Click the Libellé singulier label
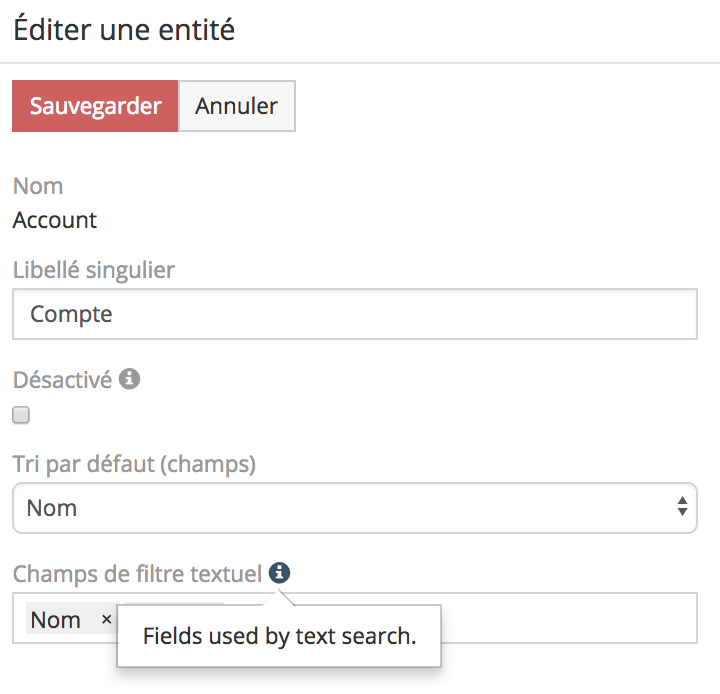The height and width of the screenshot is (694, 720). coord(94,269)
